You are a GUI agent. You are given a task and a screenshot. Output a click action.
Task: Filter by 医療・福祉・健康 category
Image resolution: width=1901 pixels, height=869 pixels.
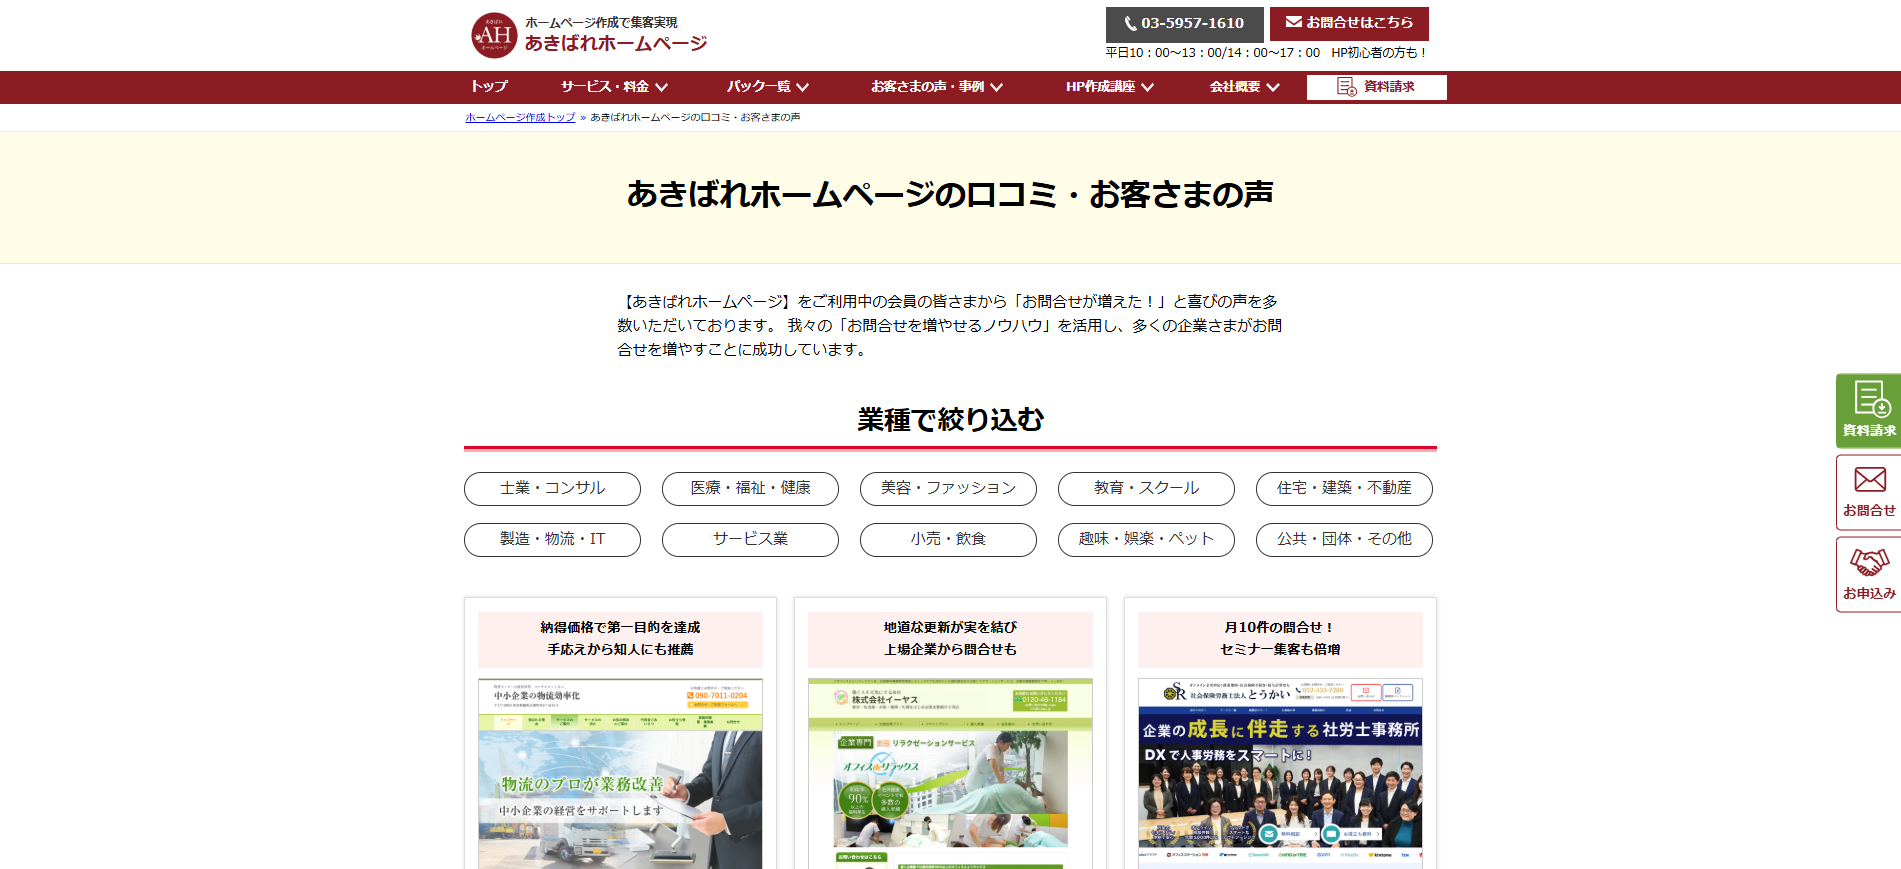pos(750,489)
